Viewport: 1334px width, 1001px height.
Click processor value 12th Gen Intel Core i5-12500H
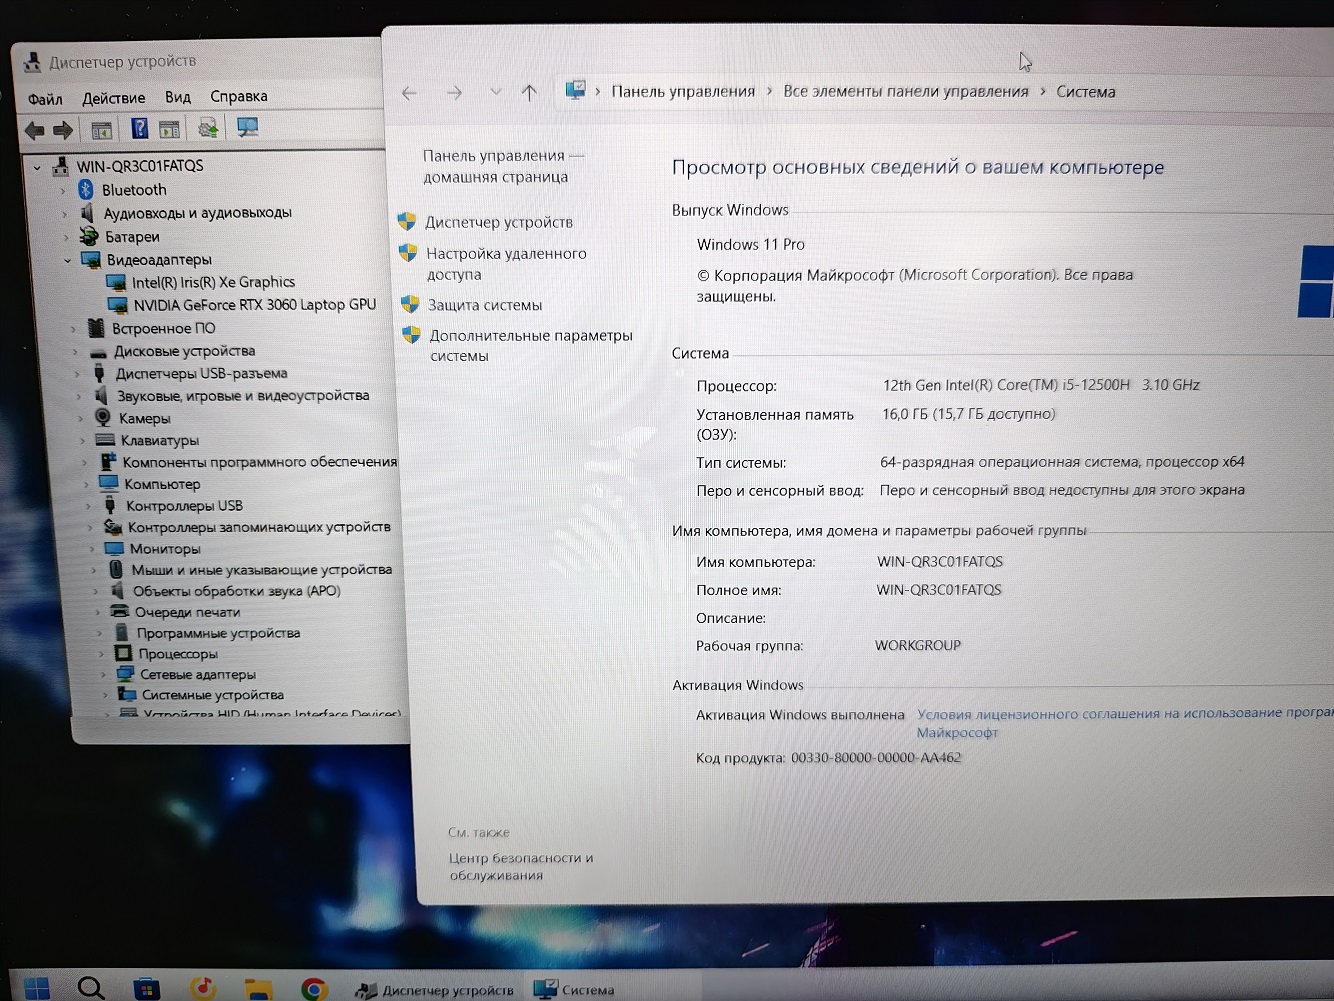(x=1041, y=385)
